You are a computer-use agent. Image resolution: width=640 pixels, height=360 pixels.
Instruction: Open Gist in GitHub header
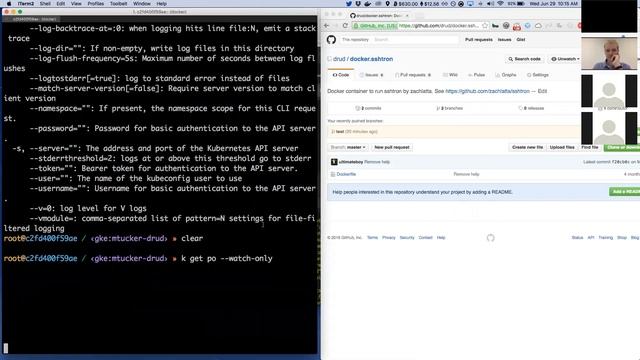521,40
